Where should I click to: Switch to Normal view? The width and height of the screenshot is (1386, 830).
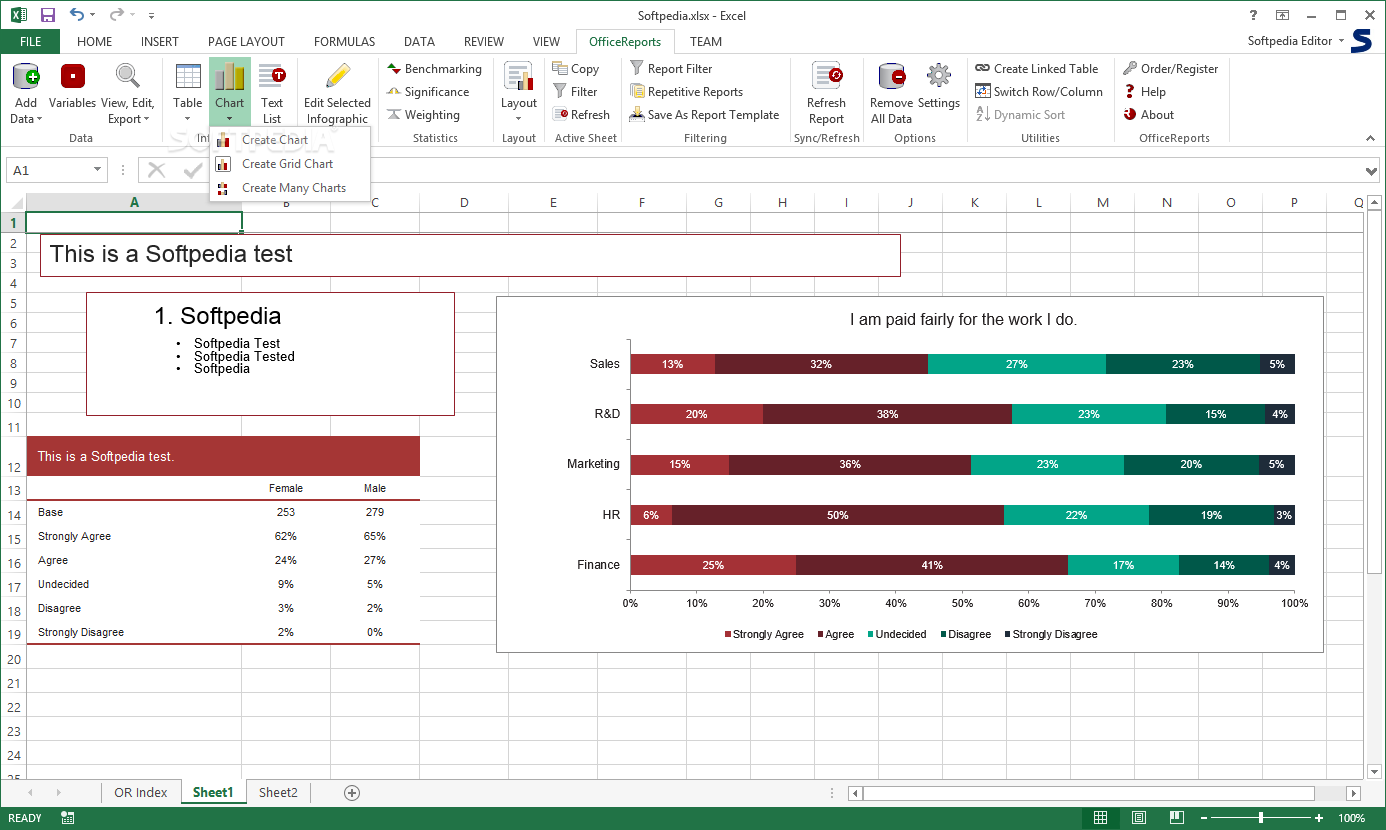point(1101,818)
